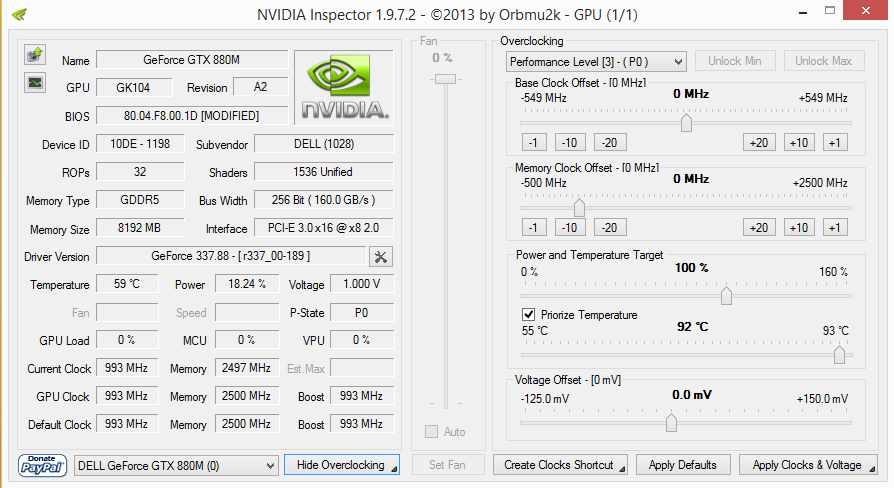Screen dimensions: 894x488
Task: Toggle the Priorize Temperature checkbox
Action: coord(529,315)
